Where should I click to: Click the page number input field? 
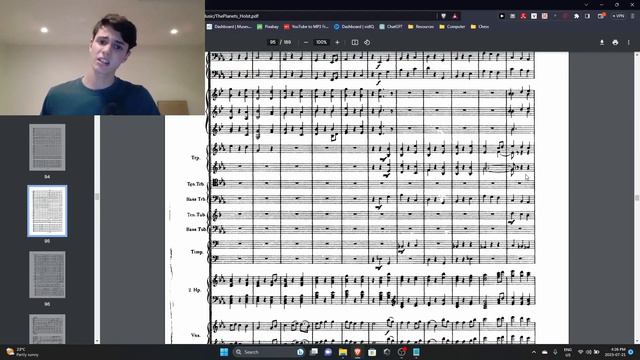pyautogui.click(x=273, y=42)
